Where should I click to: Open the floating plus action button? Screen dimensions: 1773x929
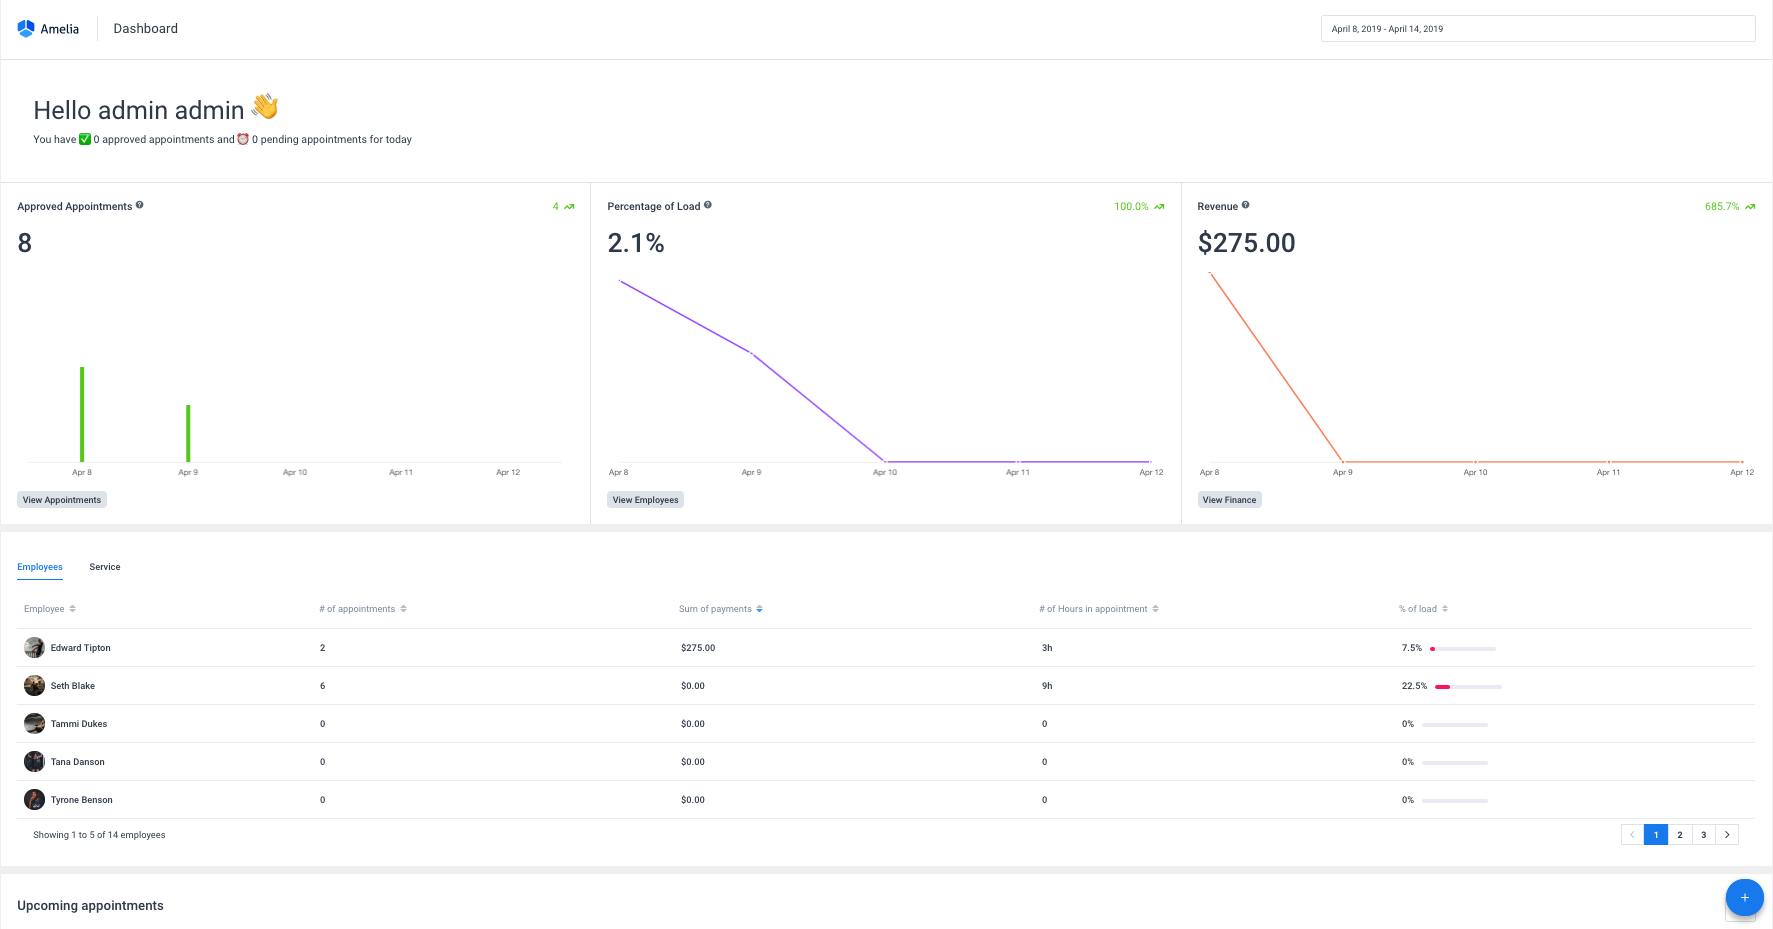click(1744, 897)
